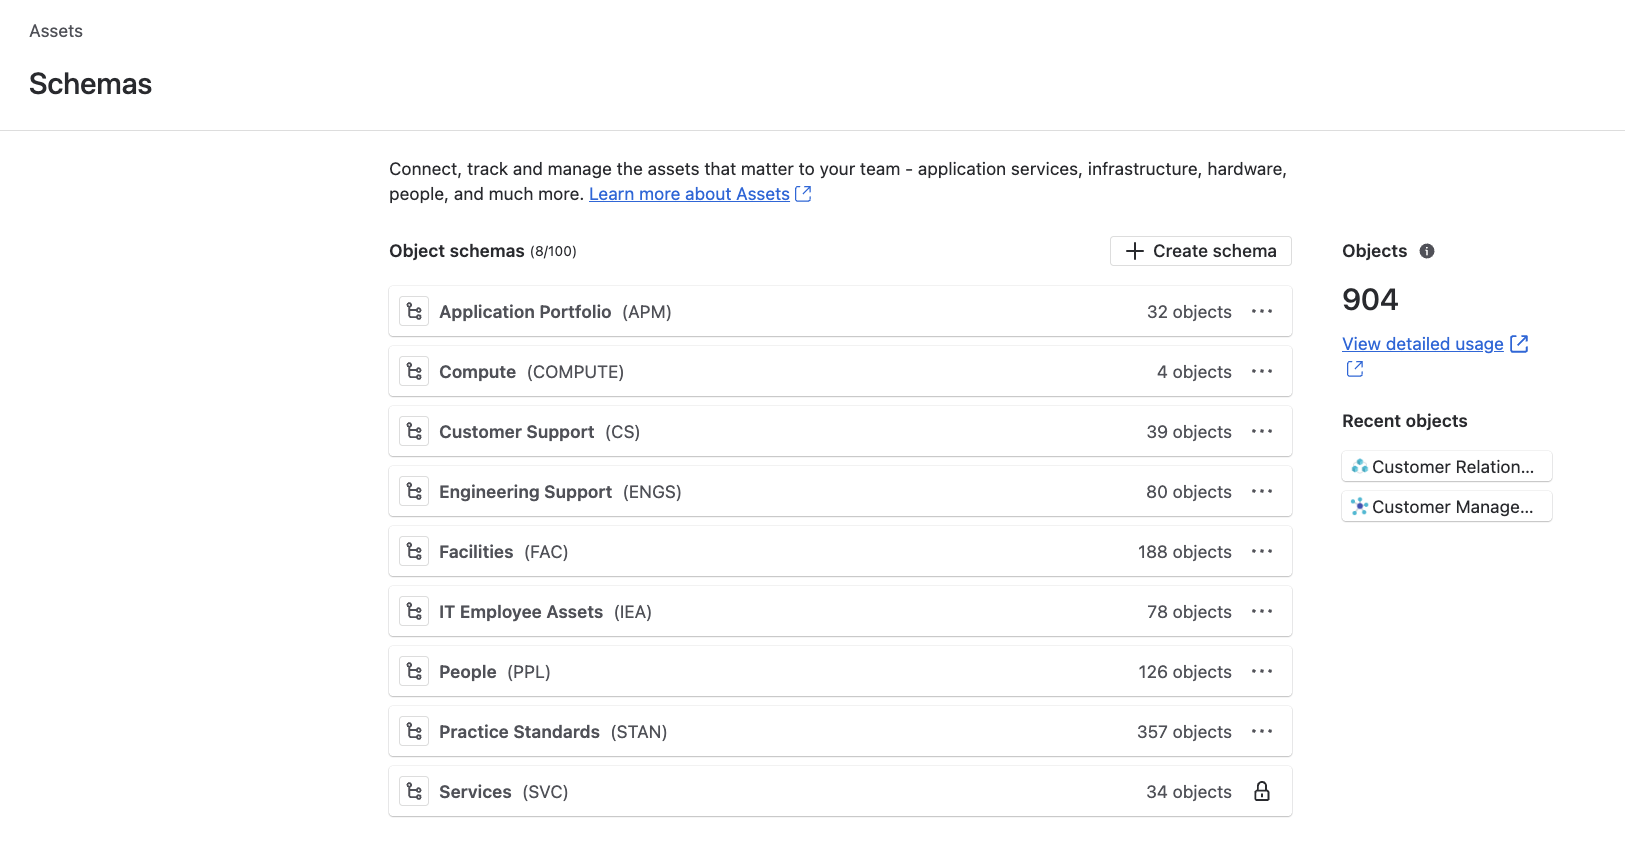The image size is (1625, 866).
Task: Open the View detailed usage link
Action: point(1422,344)
